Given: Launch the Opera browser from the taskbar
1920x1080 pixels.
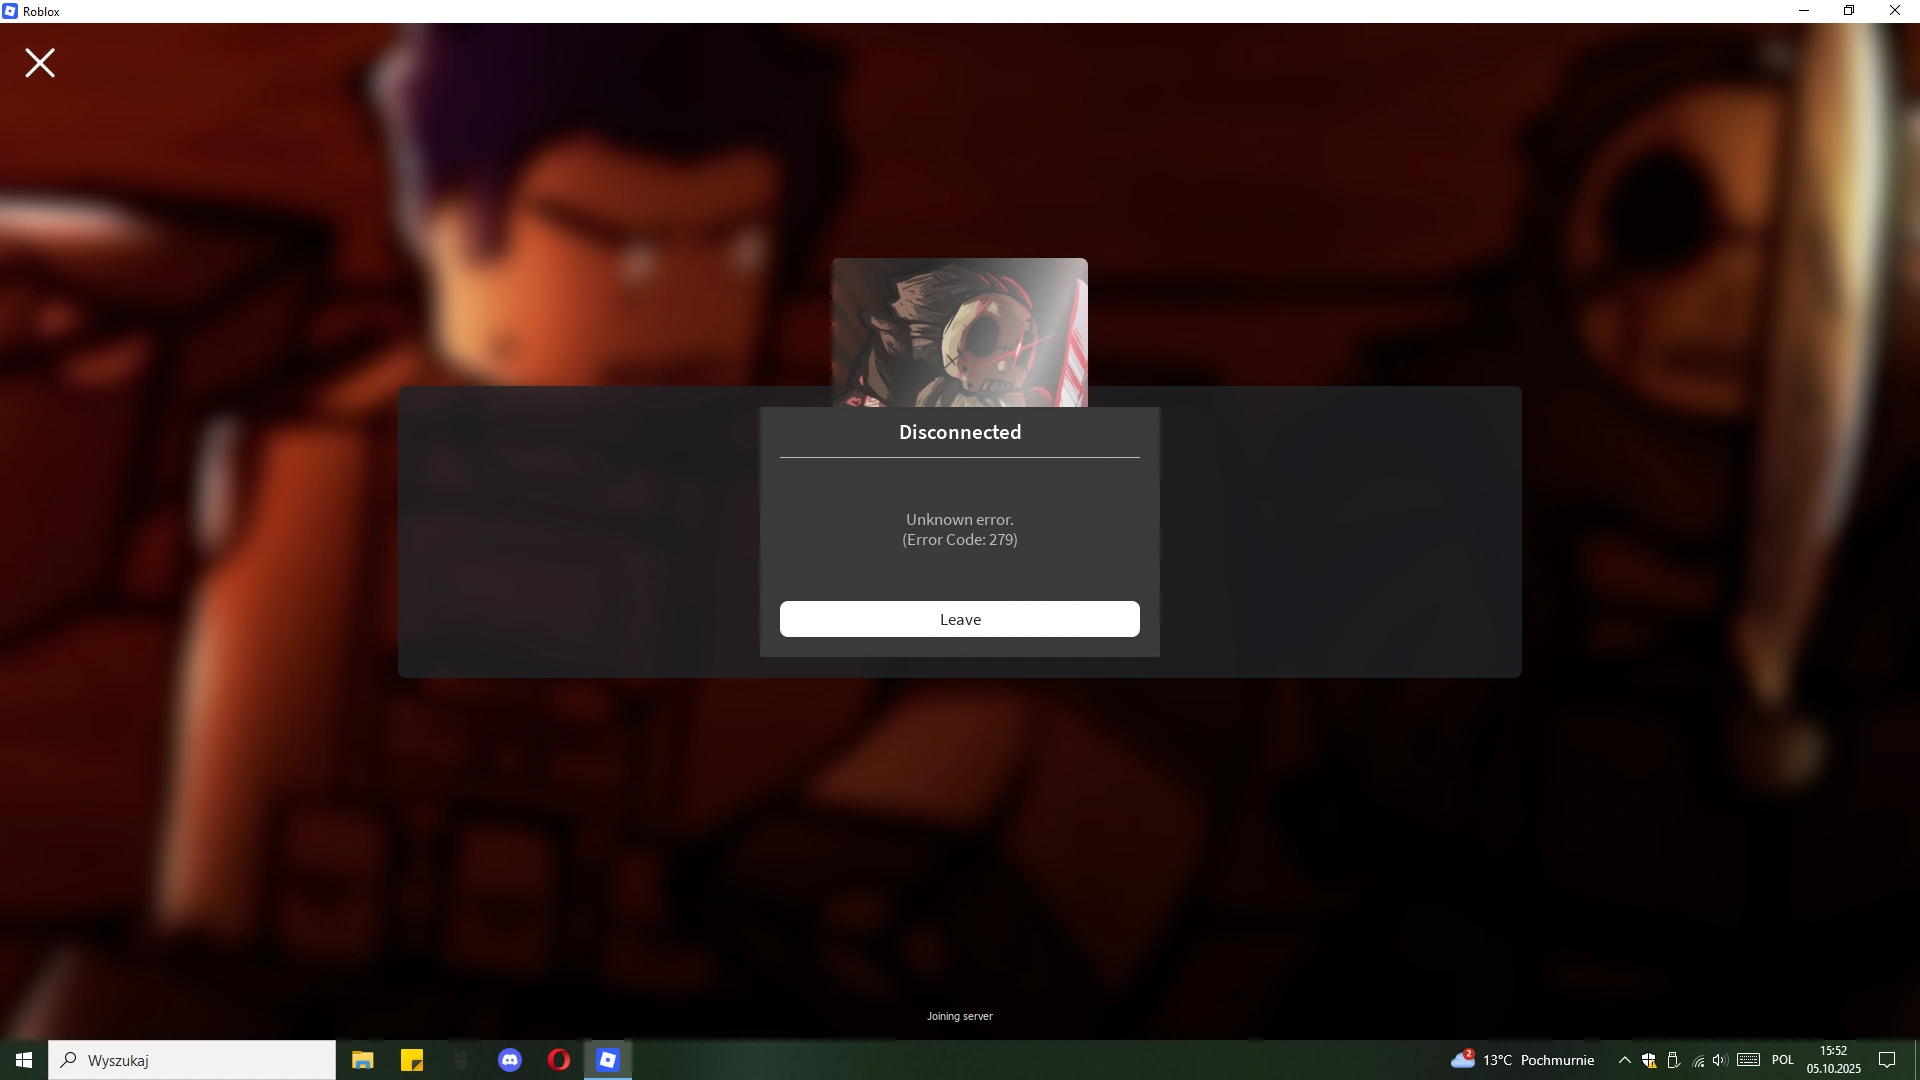Looking at the screenshot, I should (559, 1060).
